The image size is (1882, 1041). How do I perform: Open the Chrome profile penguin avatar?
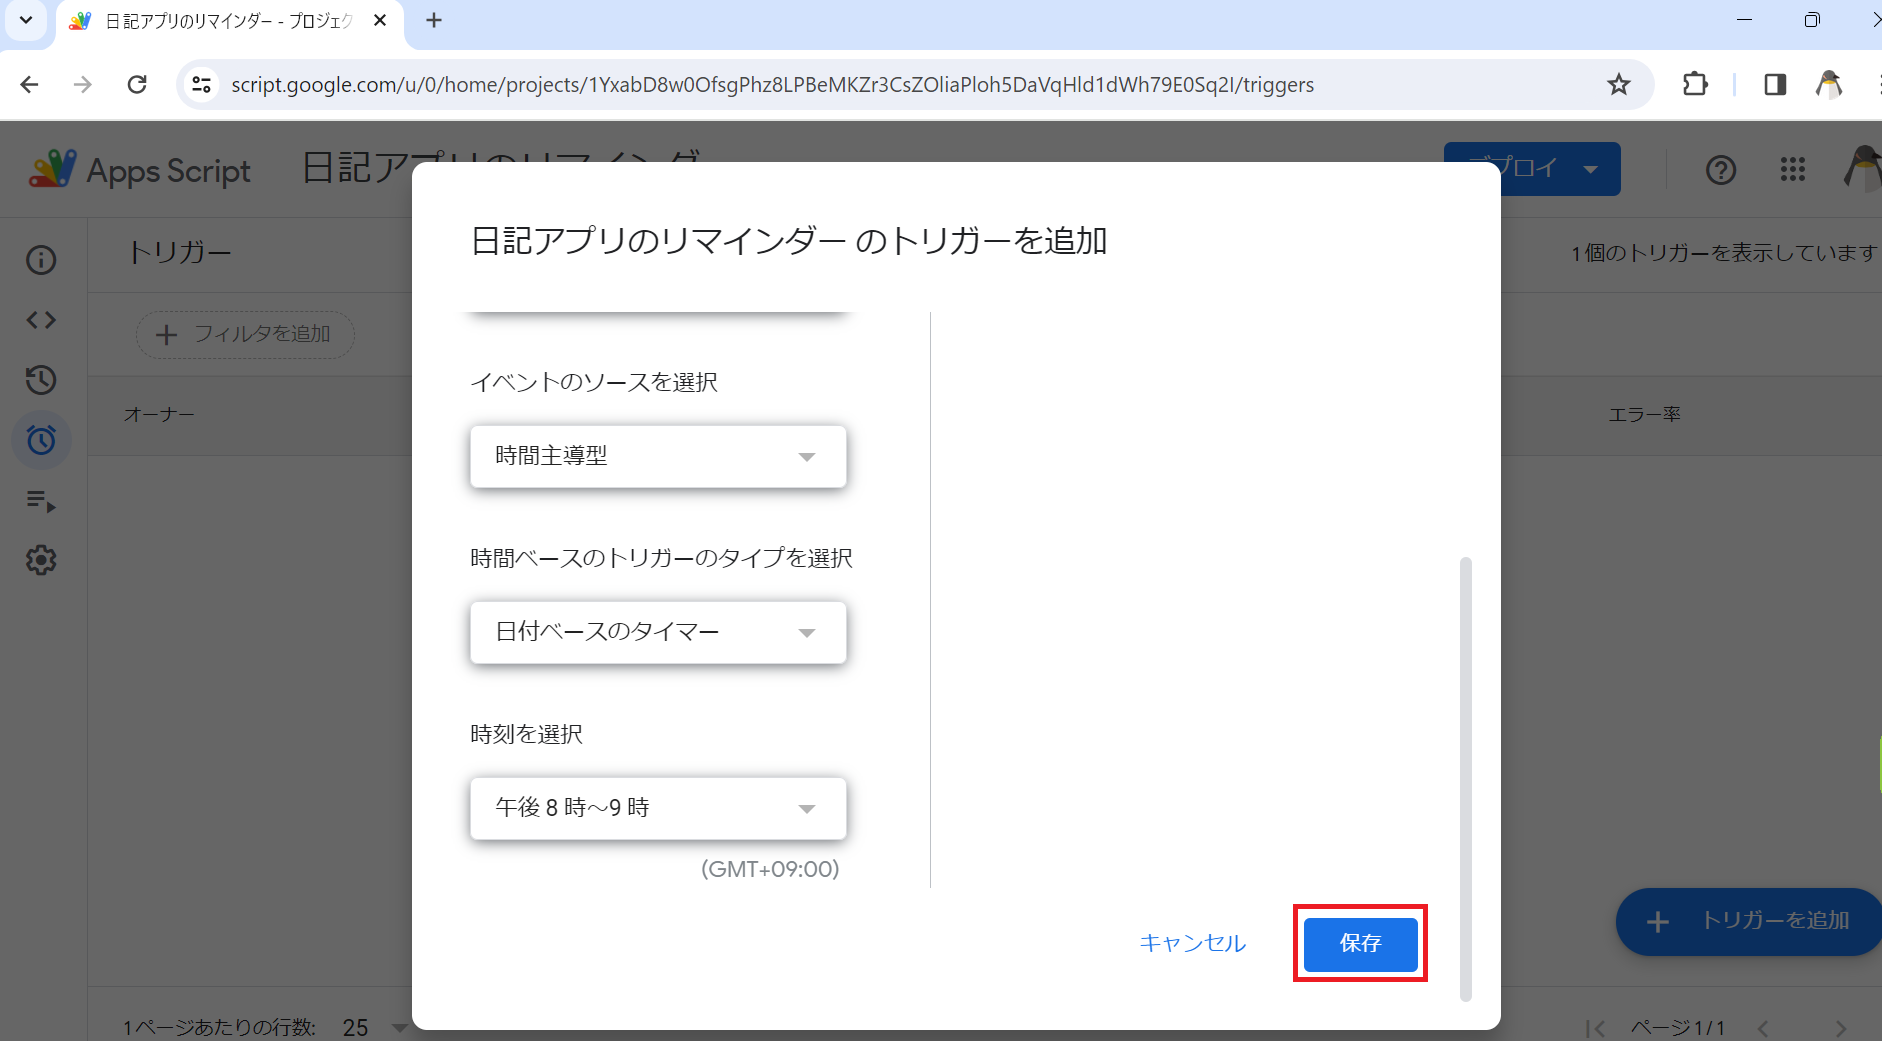(1829, 85)
